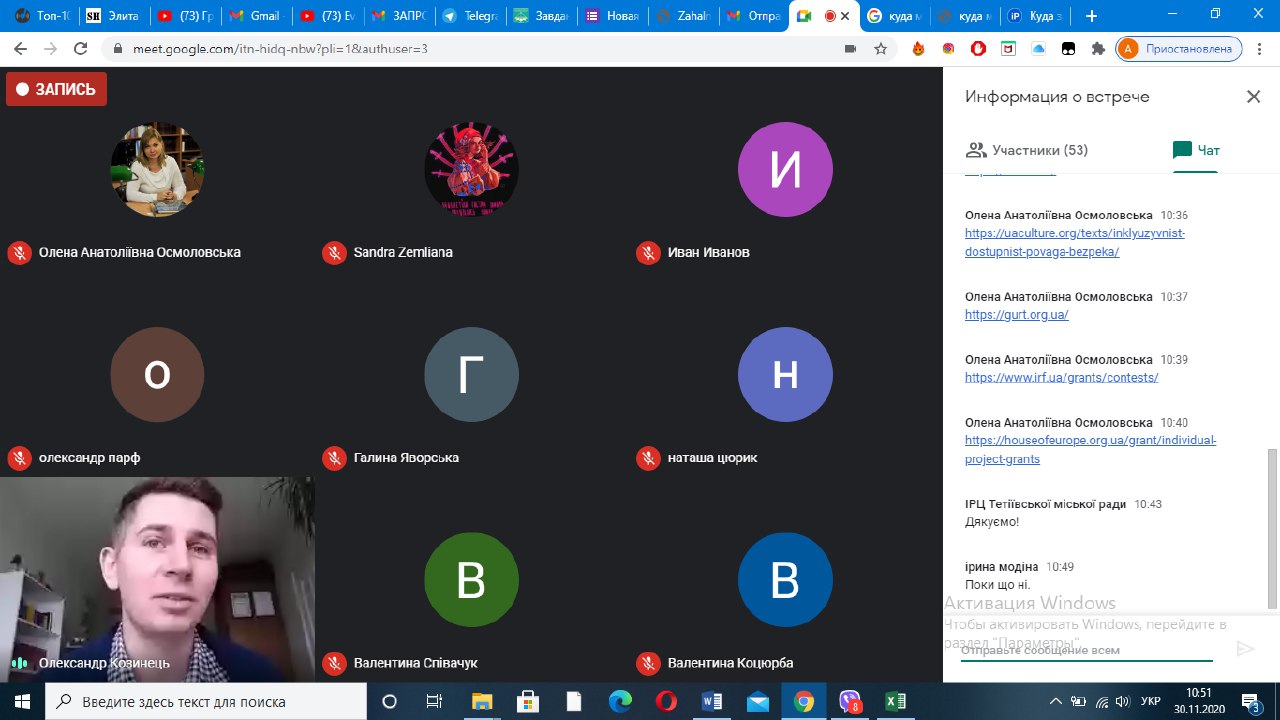This screenshot has width=1280, height=720.
Task: Open a new browser tab
Action: click(x=1091, y=16)
